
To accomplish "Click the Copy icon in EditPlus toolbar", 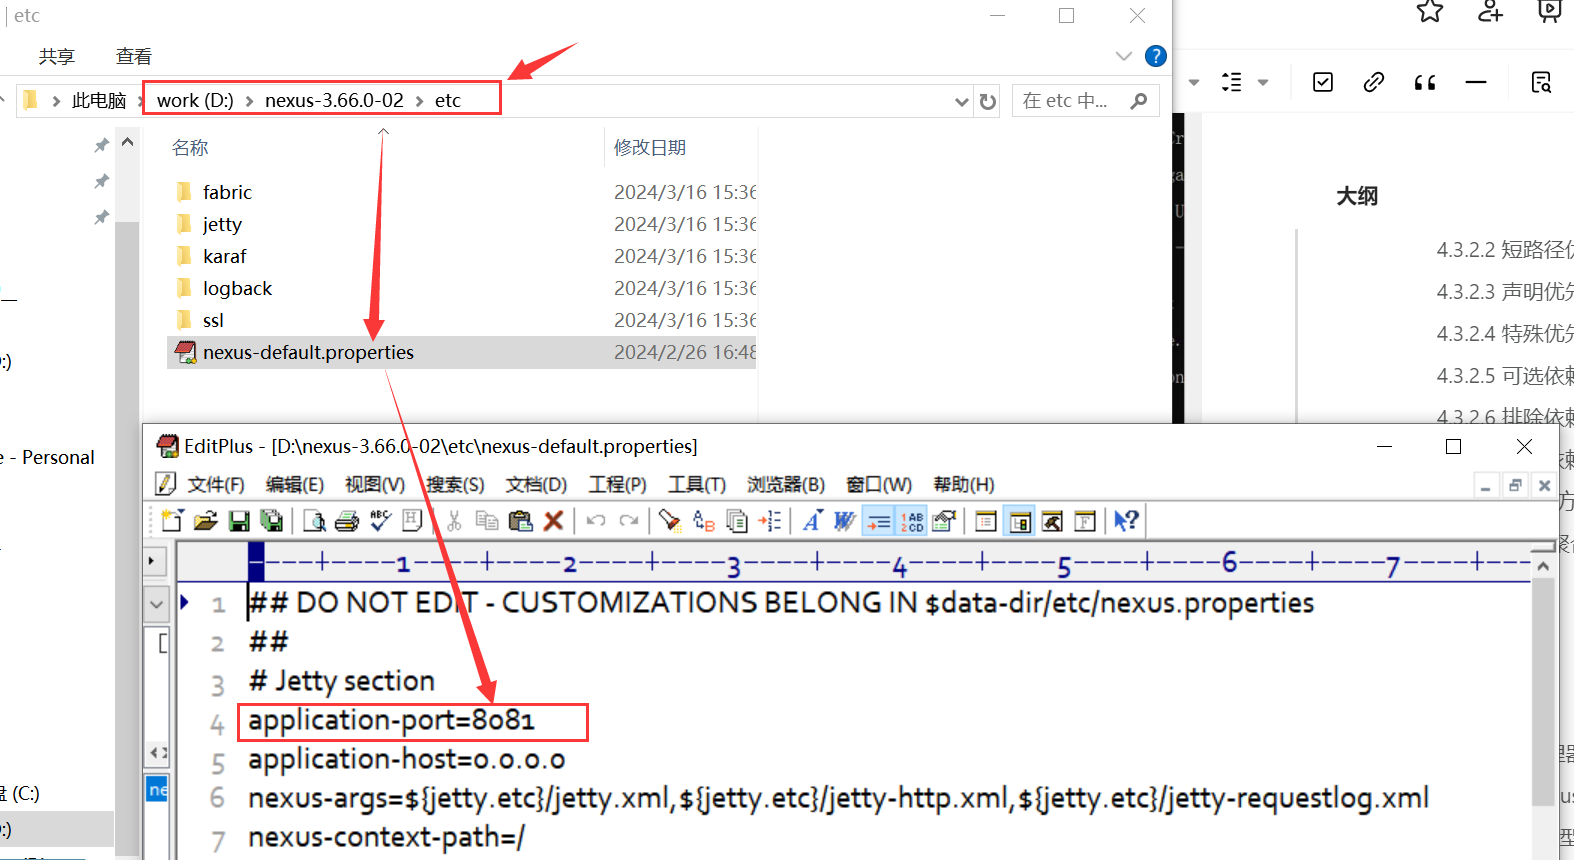I will coord(487,521).
